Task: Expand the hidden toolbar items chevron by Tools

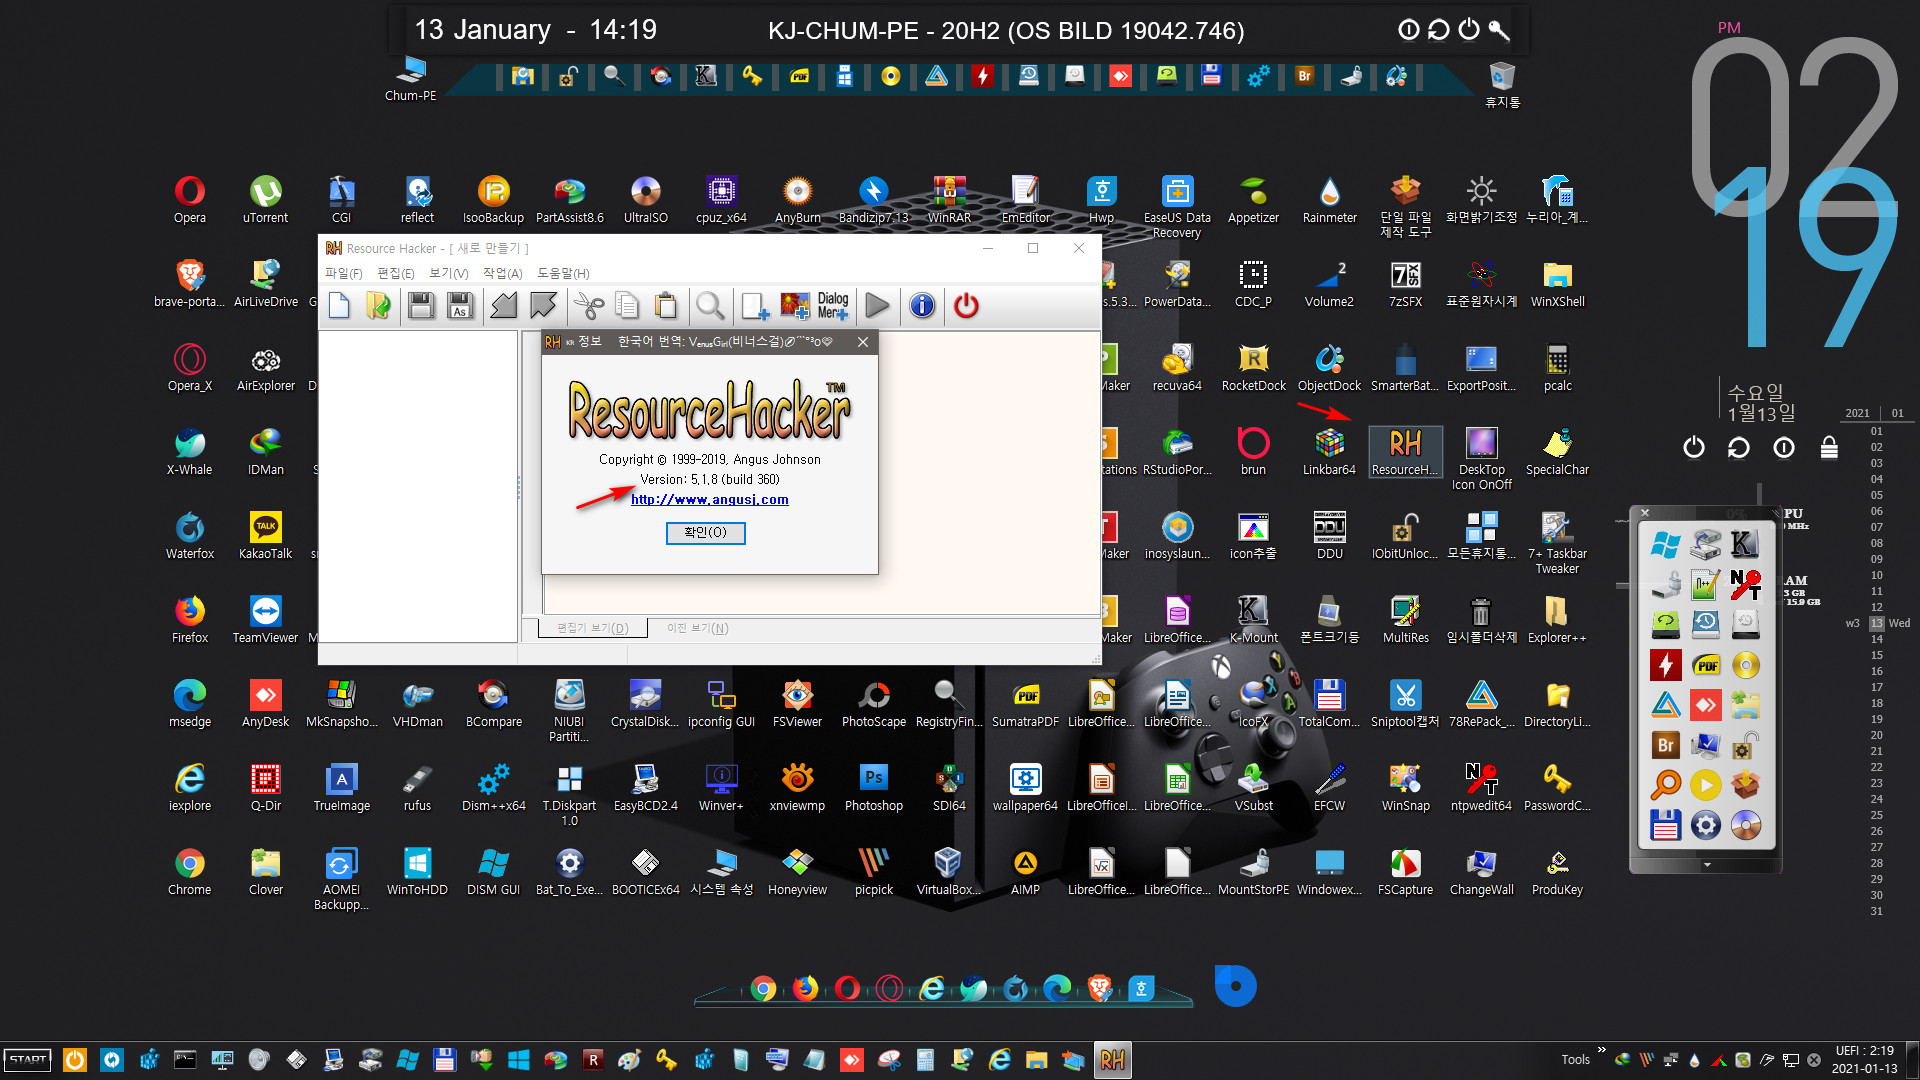Action: (x=1602, y=1050)
